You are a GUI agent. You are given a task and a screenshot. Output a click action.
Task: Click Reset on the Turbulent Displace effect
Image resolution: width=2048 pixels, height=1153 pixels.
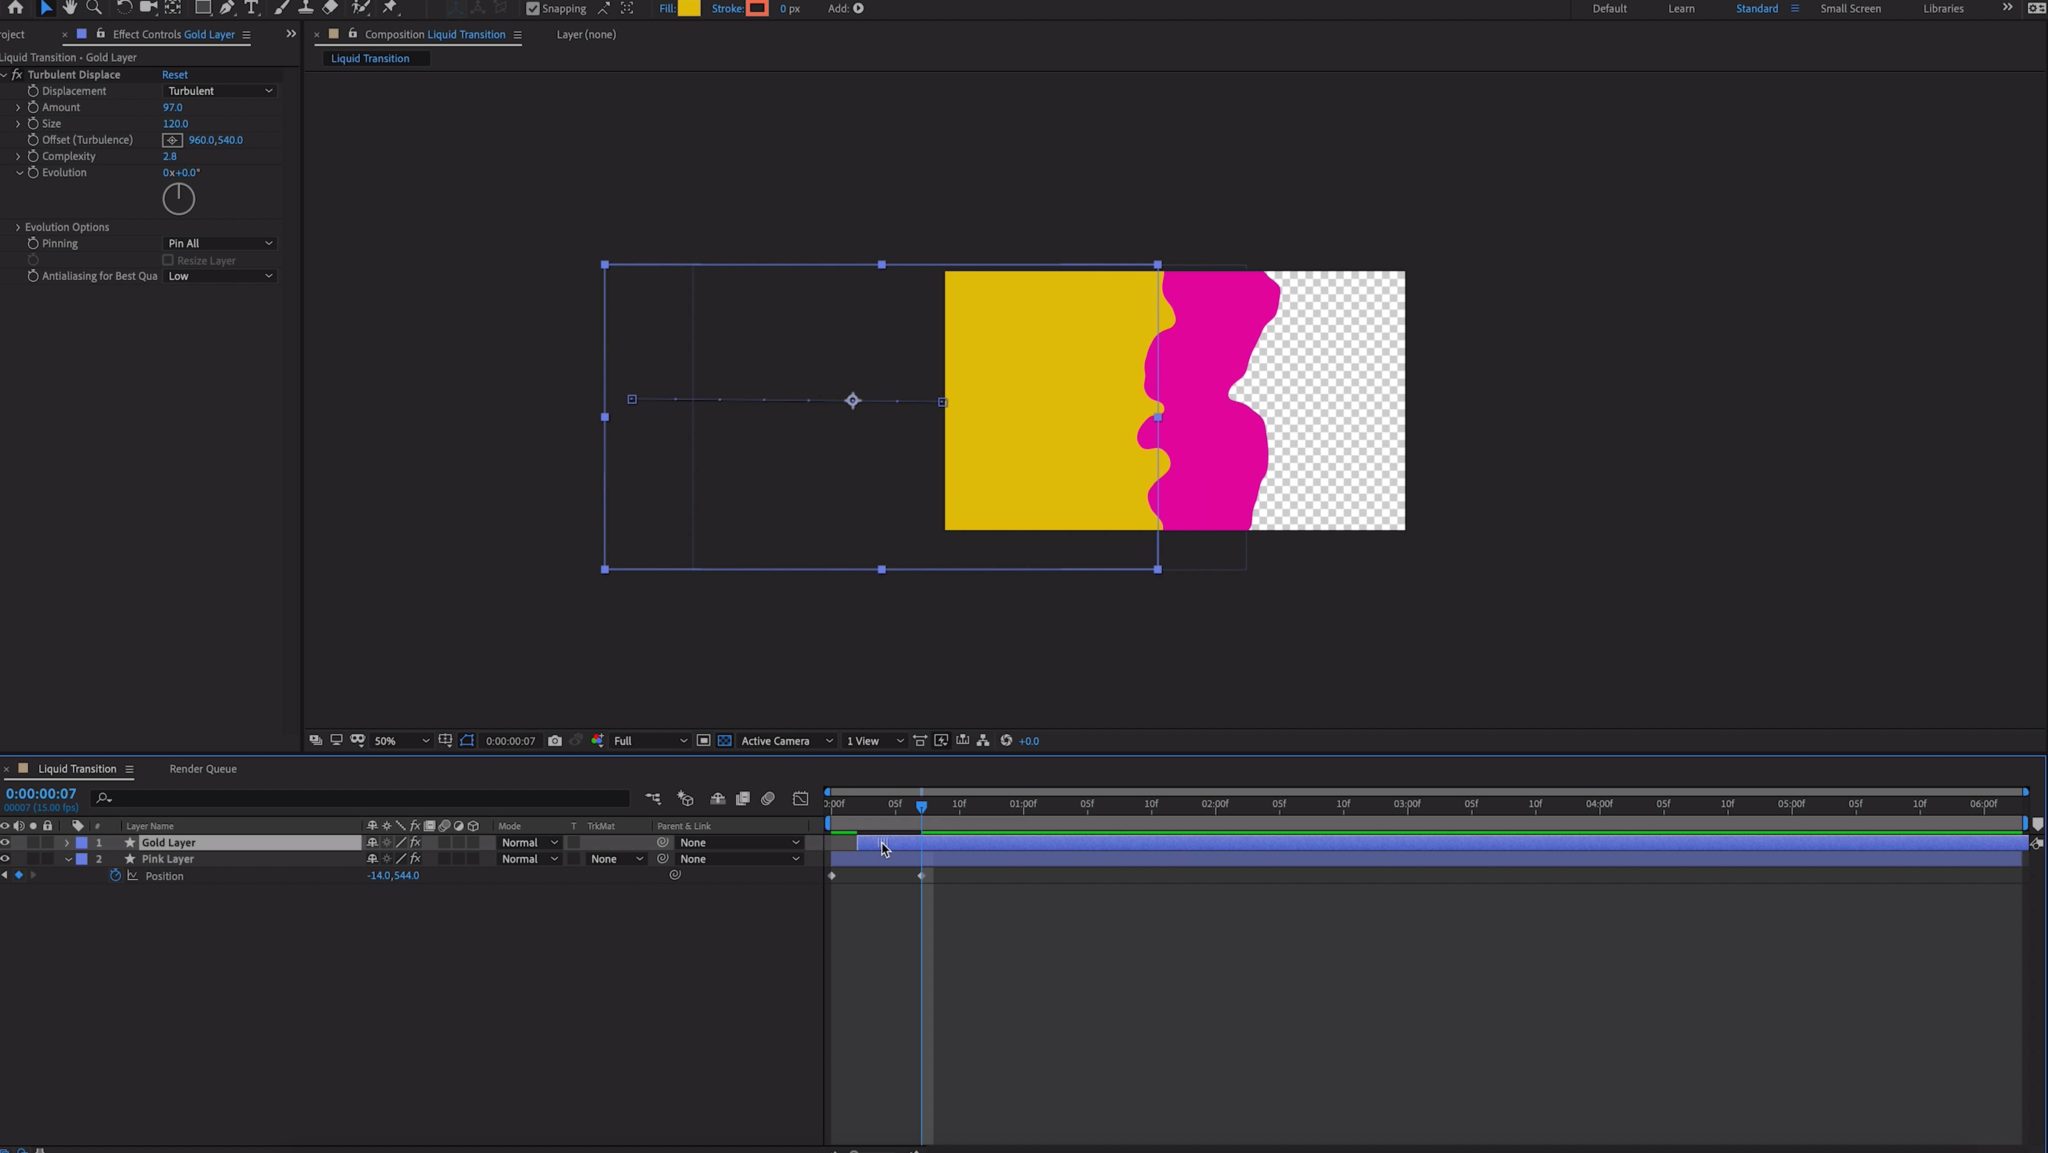(x=174, y=74)
